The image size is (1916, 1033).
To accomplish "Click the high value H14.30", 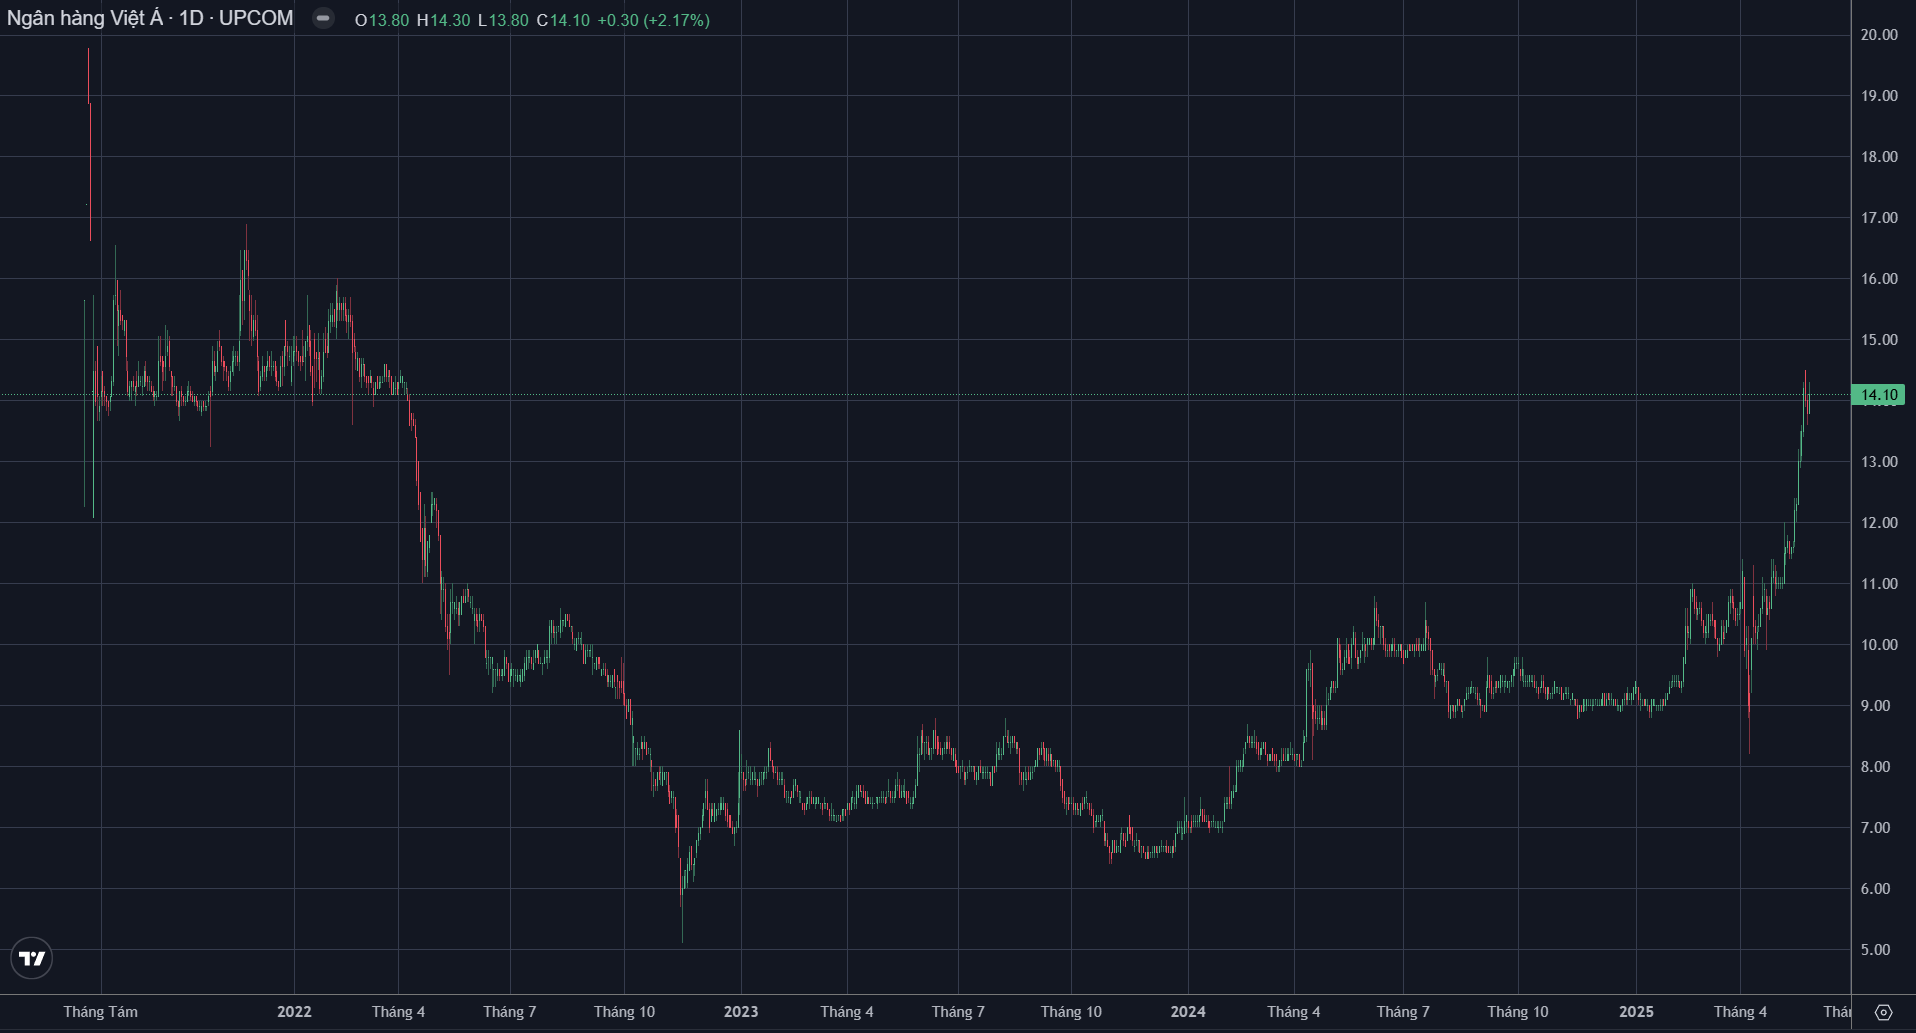I will click(443, 20).
